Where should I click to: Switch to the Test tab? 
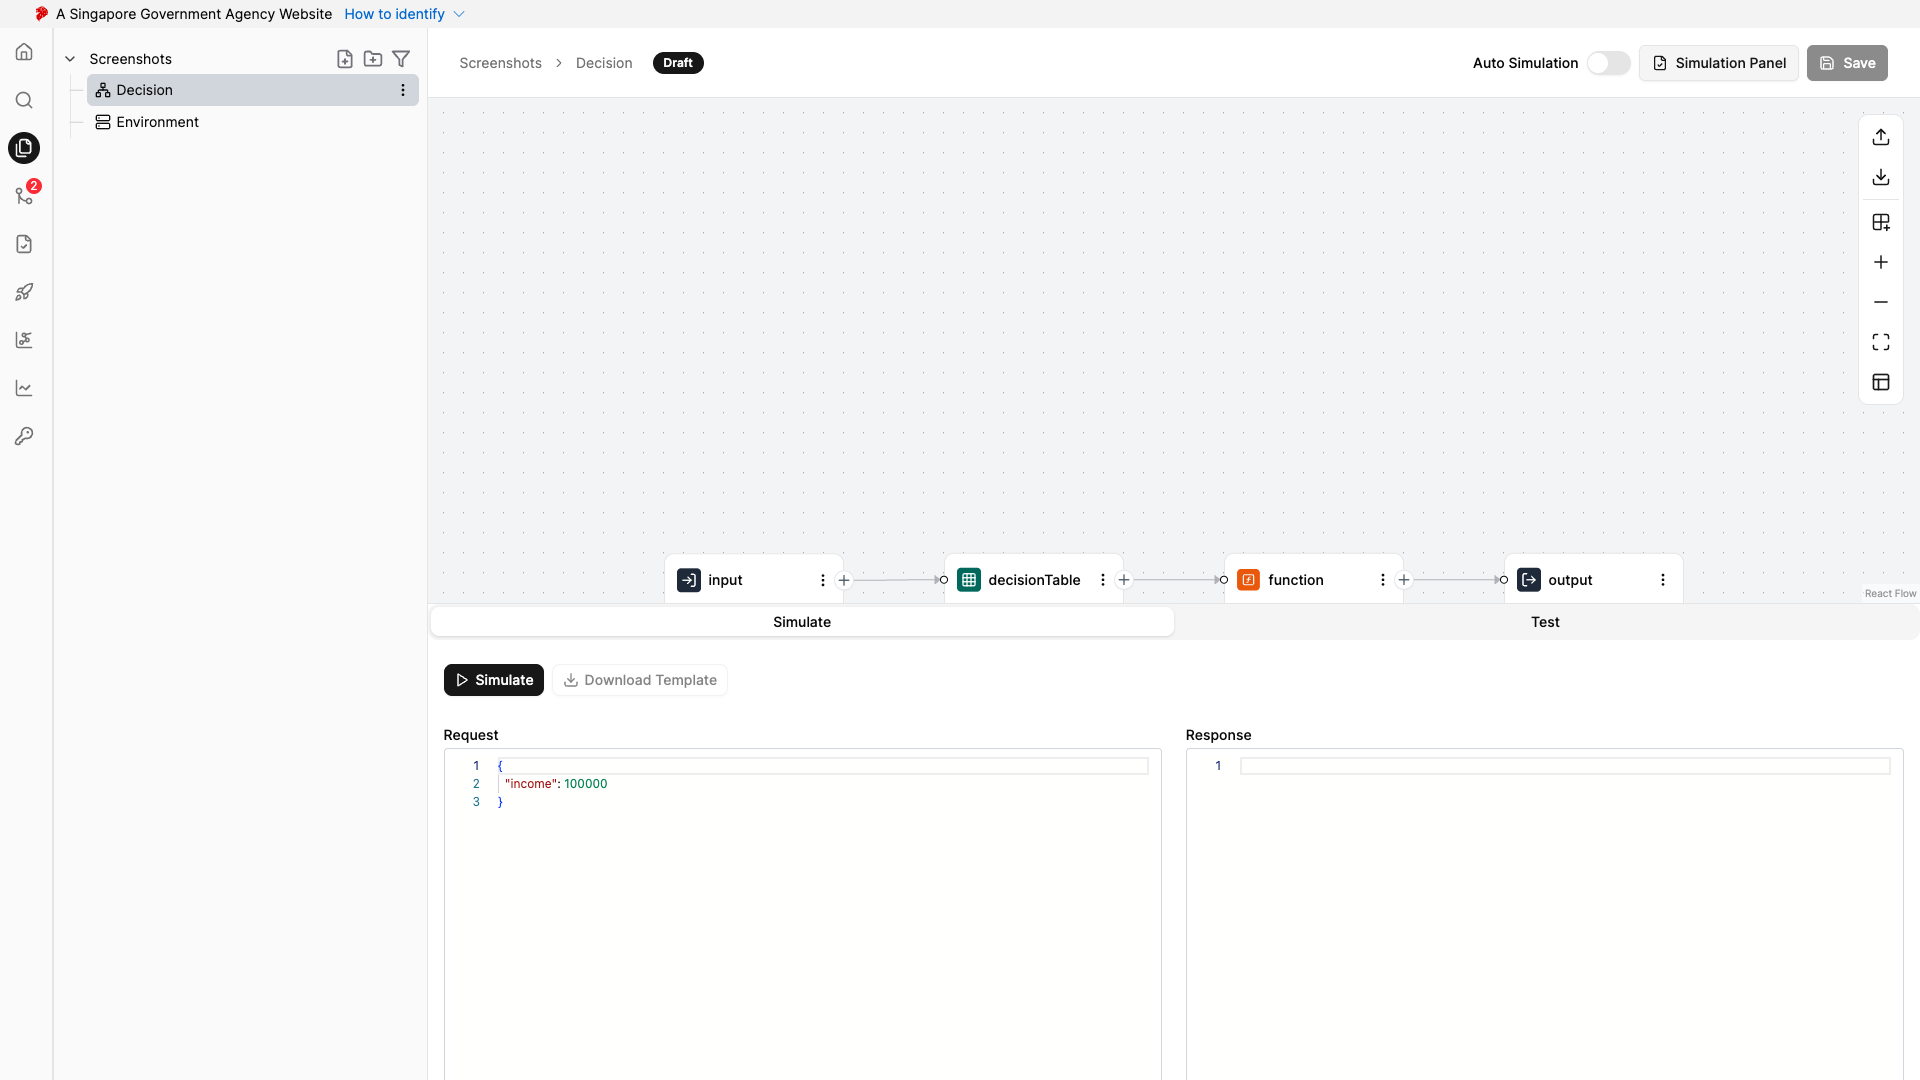[x=1545, y=622]
